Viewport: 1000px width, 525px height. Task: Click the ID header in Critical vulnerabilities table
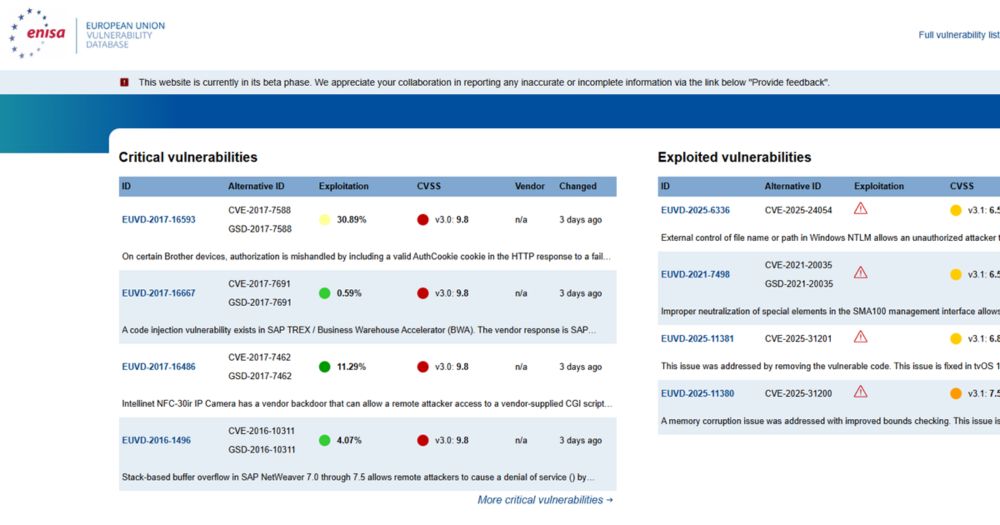pos(126,186)
